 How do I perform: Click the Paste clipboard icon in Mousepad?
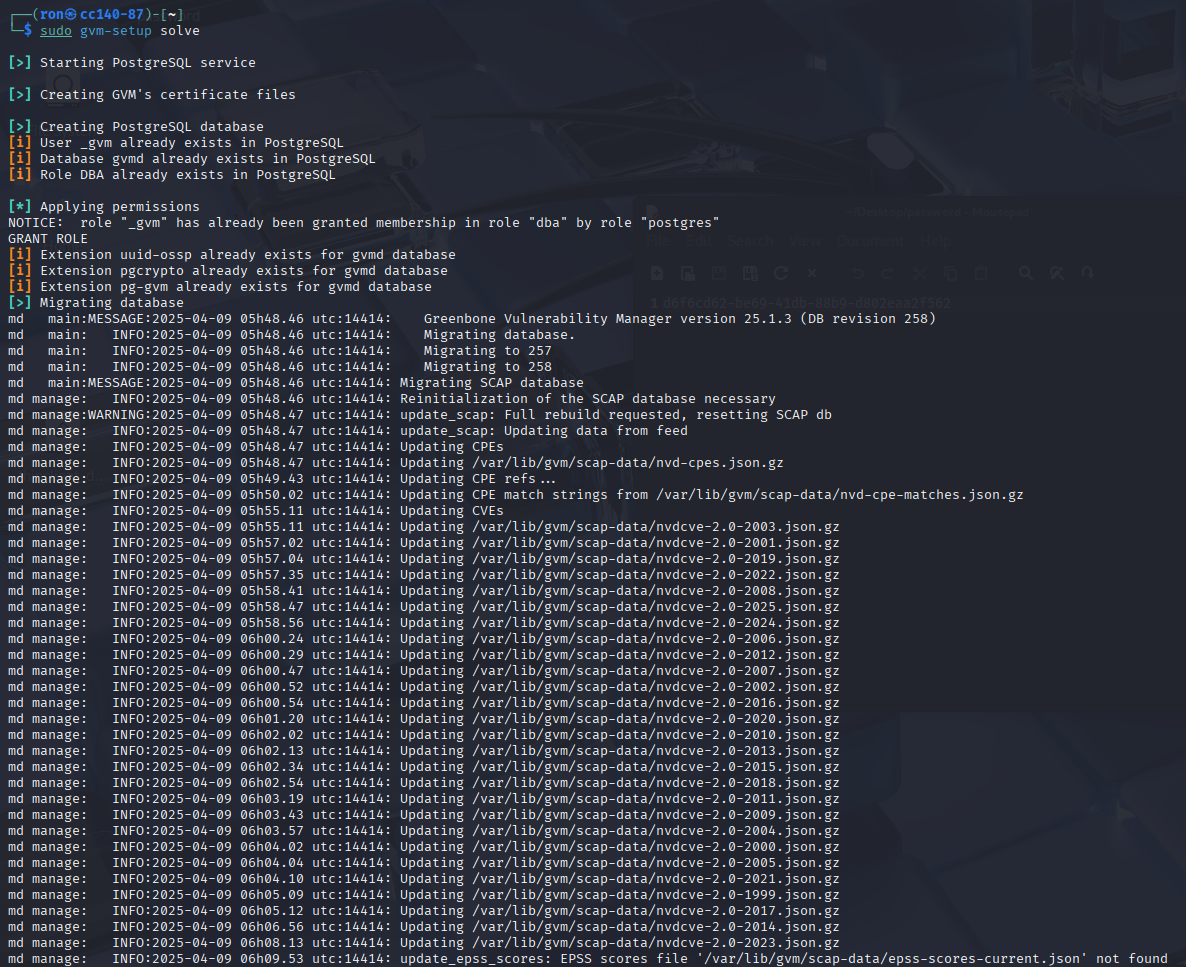981,273
